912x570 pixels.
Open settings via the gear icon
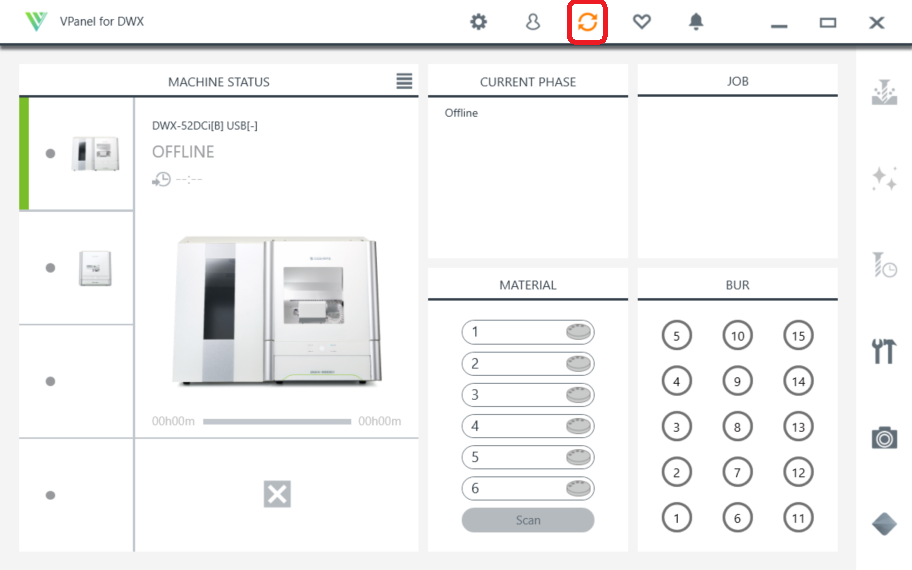click(x=478, y=22)
